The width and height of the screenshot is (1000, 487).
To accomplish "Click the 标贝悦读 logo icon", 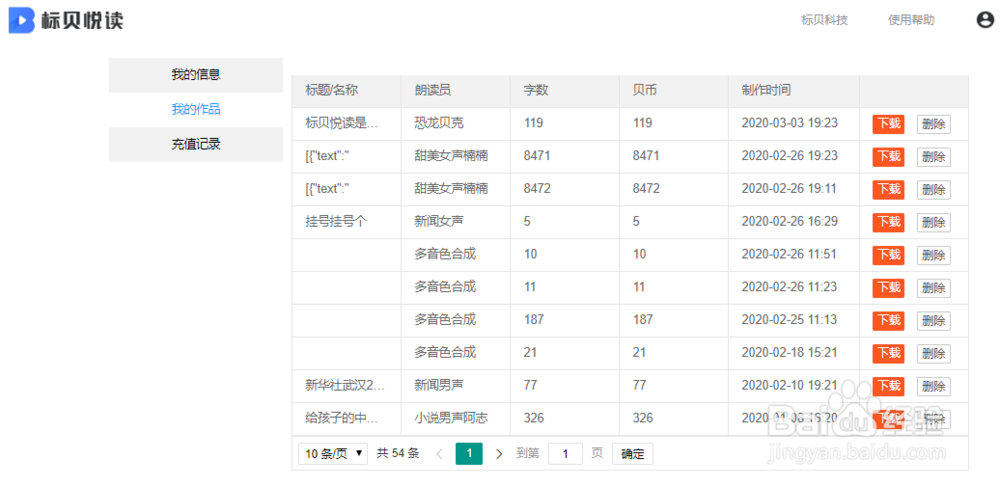I will [22, 20].
